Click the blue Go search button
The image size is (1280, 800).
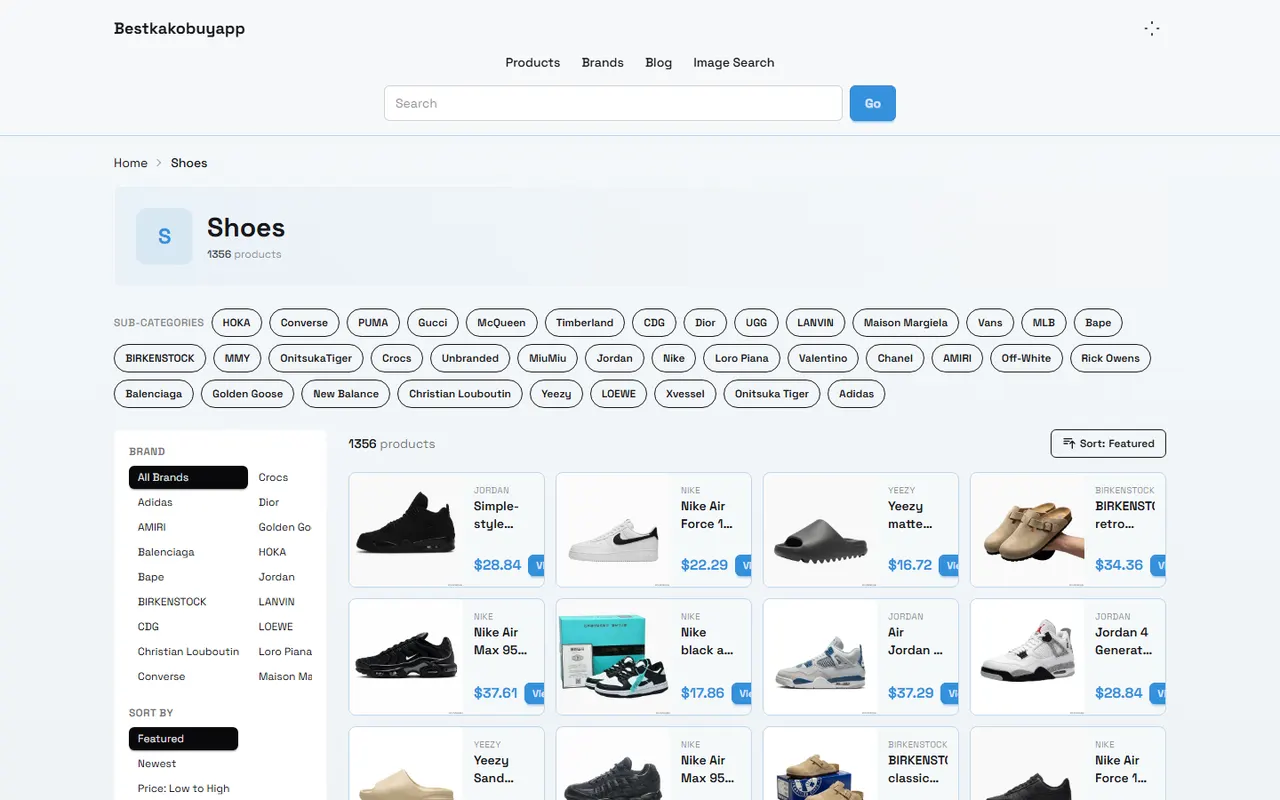coord(873,103)
